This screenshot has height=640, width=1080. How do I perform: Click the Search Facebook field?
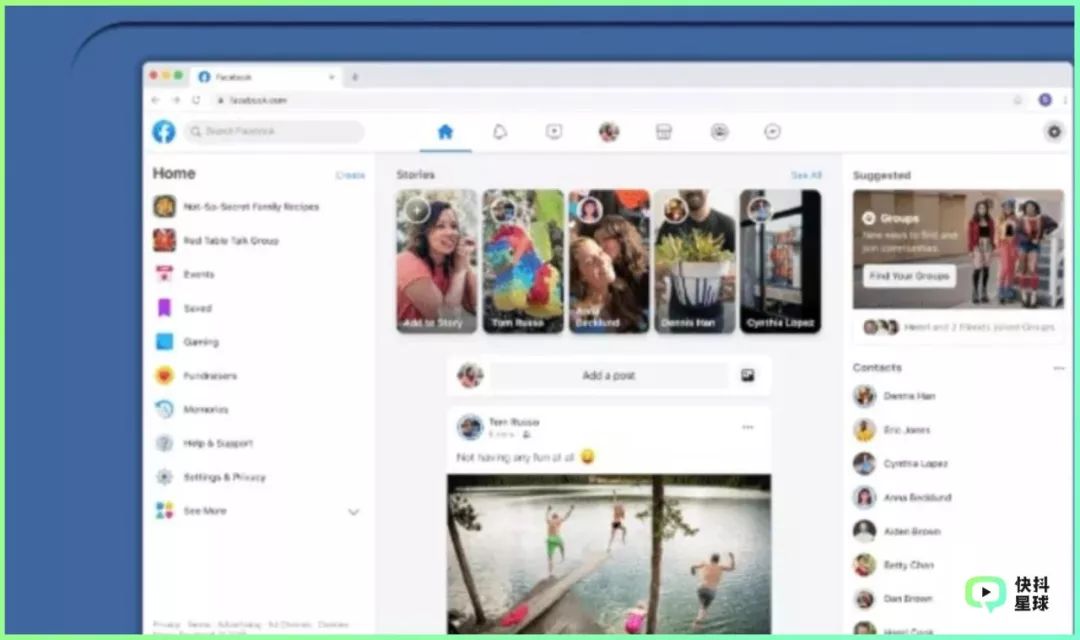[274, 132]
